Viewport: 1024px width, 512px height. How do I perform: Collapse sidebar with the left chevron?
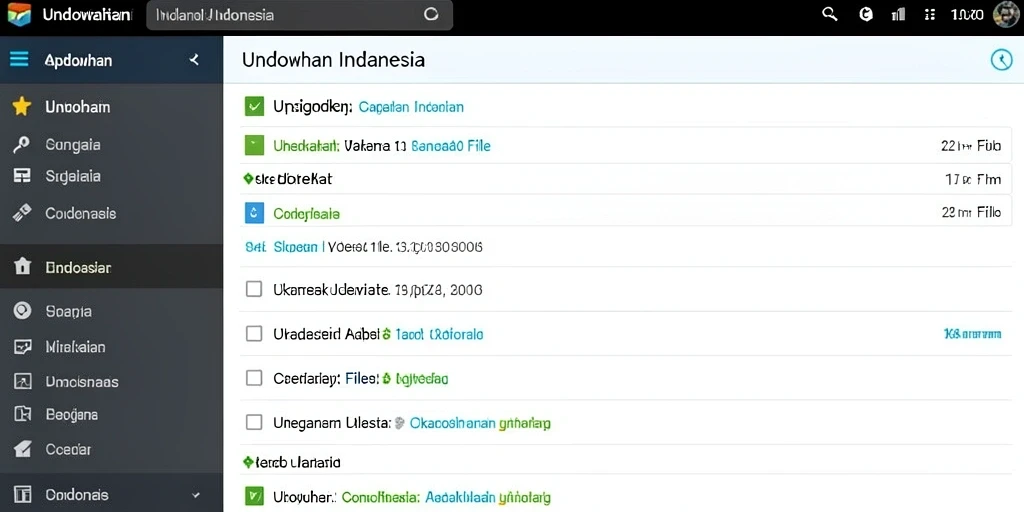coord(194,60)
